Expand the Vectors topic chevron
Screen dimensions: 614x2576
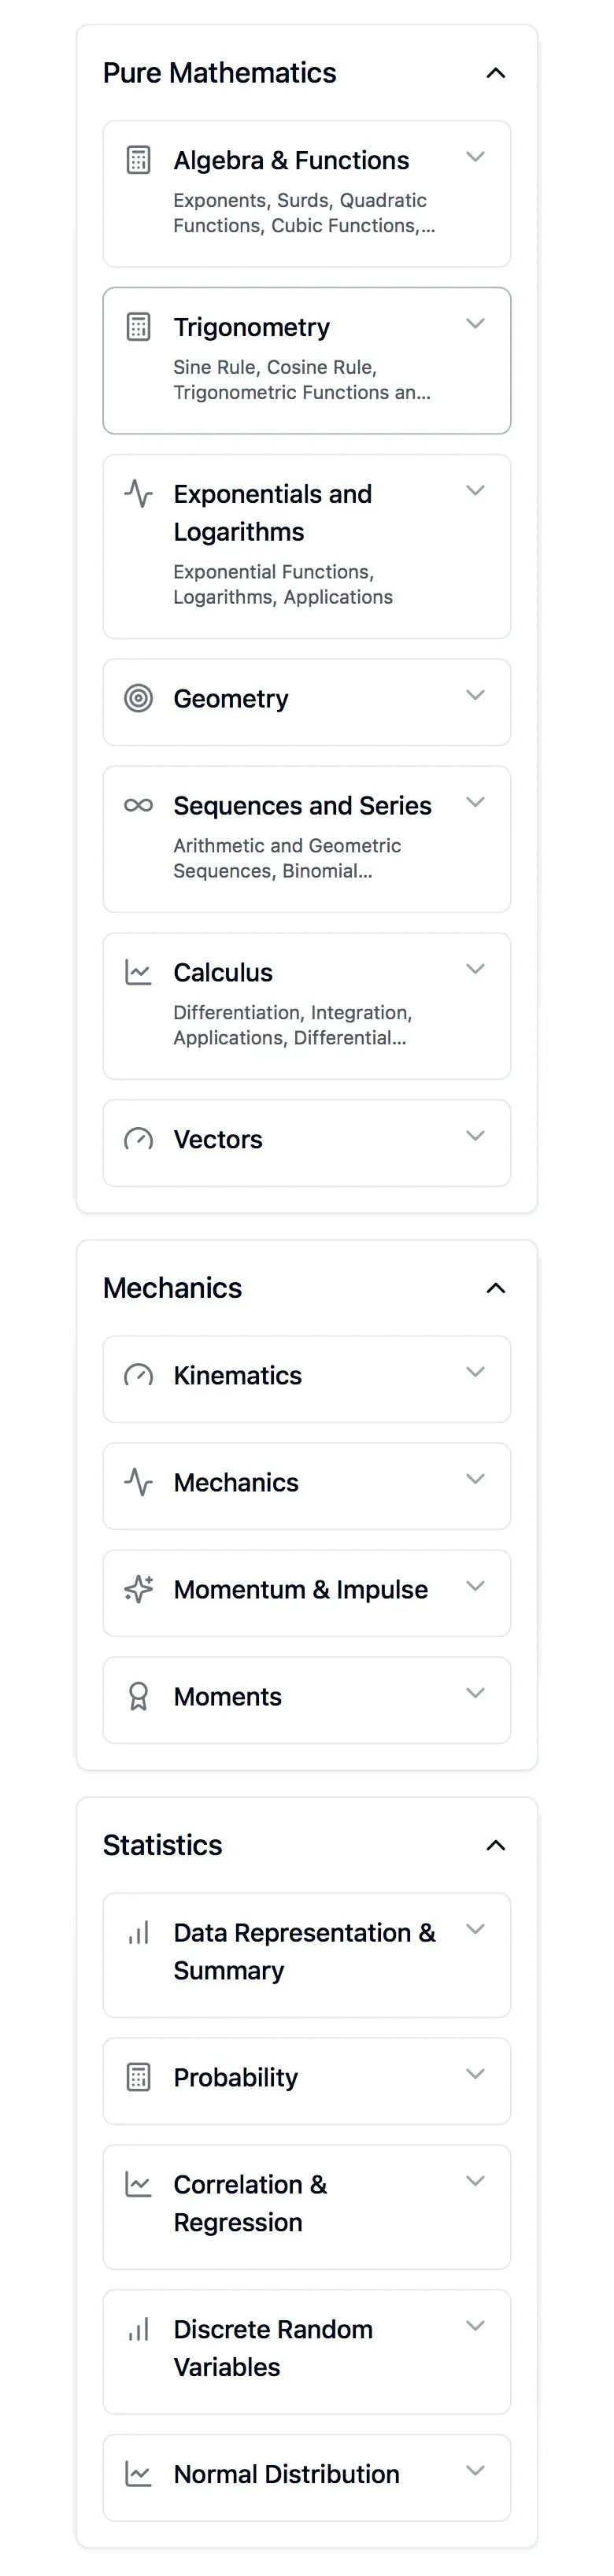pos(476,1136)
